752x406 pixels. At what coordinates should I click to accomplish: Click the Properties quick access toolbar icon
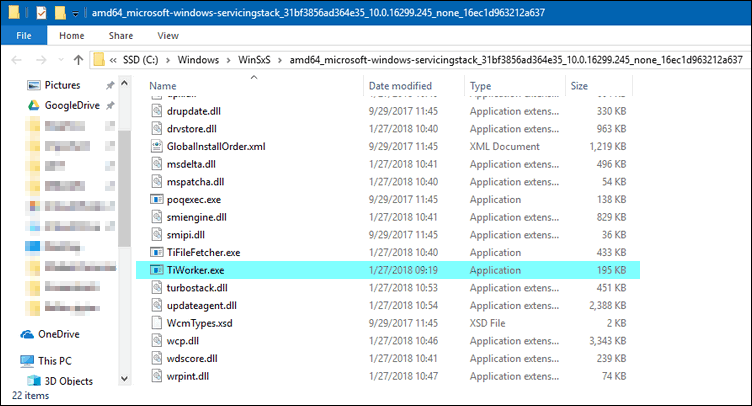pos(41,13)
